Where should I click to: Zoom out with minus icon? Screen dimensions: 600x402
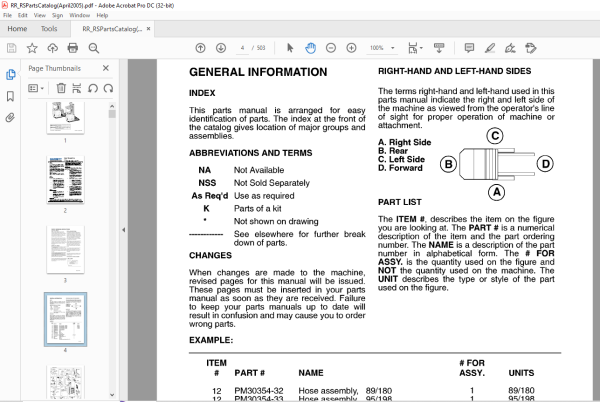(x=331, y=48)
